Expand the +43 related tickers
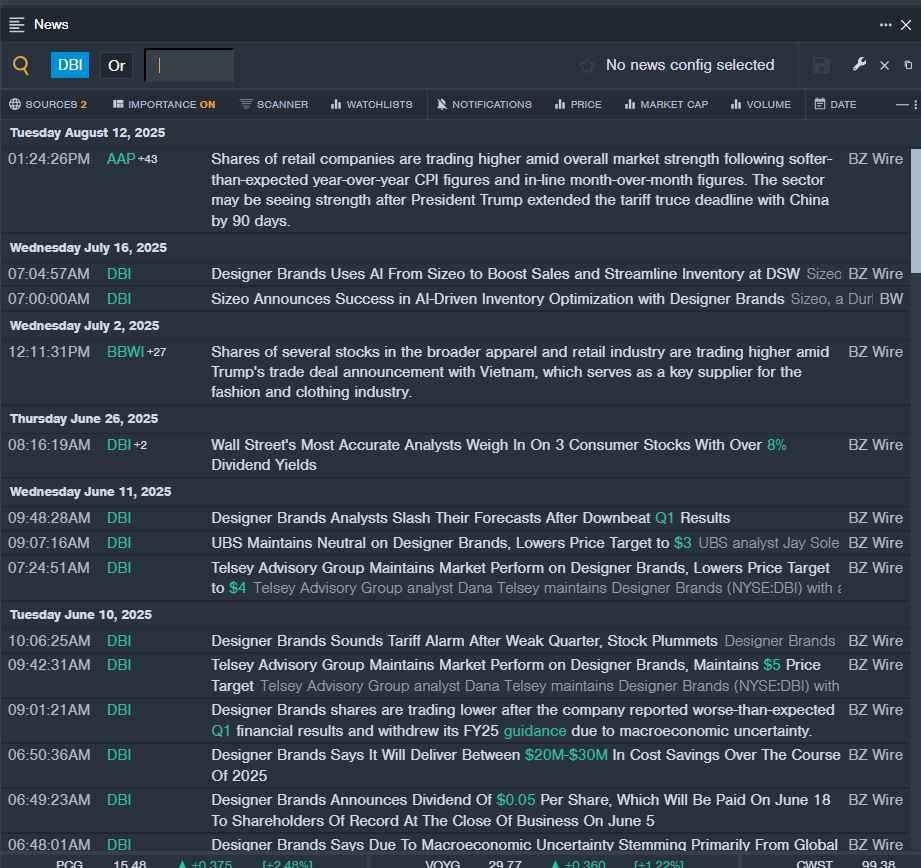This screenshot has height=868, width=921. pos(147,159)
